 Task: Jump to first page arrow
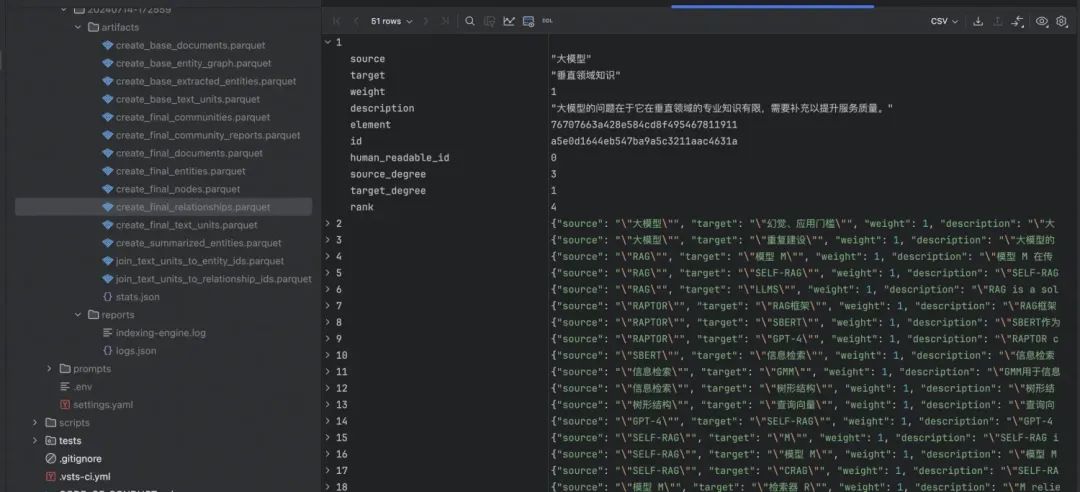coord(336,21)
